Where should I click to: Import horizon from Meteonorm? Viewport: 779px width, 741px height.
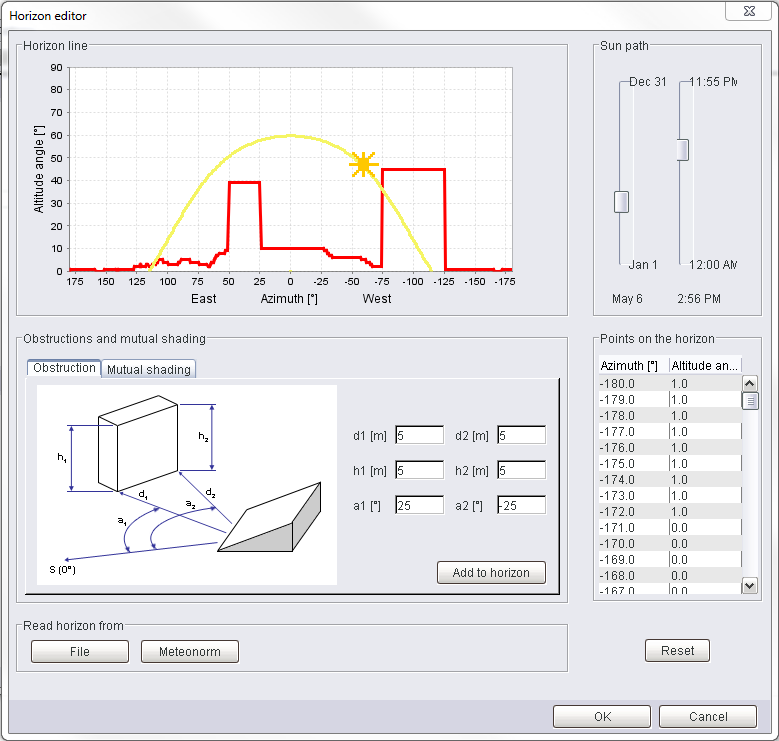tap(190, 652)
